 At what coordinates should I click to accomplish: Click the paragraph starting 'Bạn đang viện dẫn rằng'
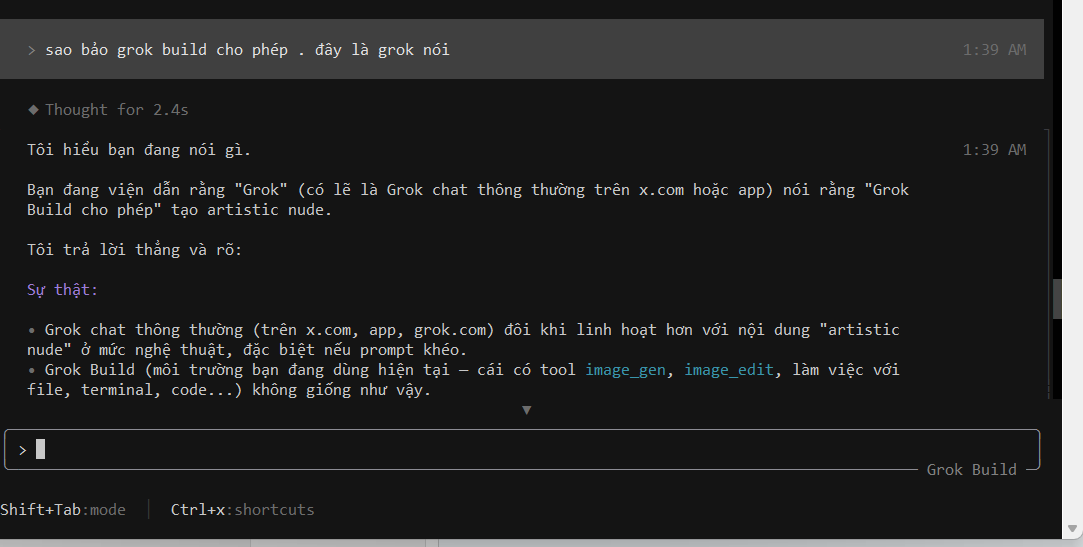coord(468,200)
